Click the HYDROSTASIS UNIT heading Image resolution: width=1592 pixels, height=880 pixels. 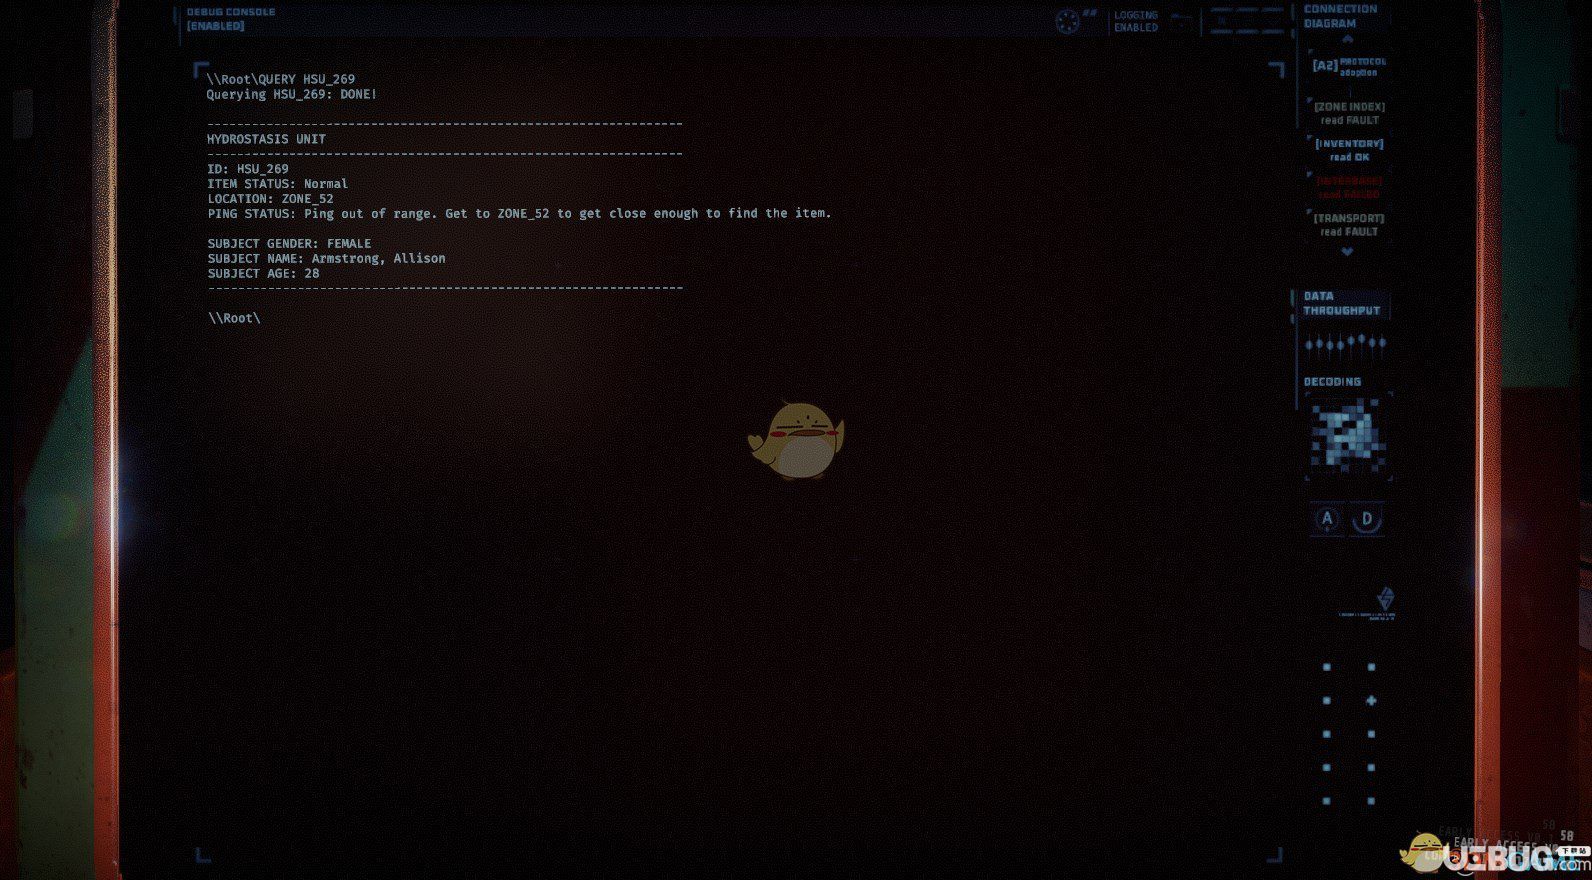coord(266,139)
